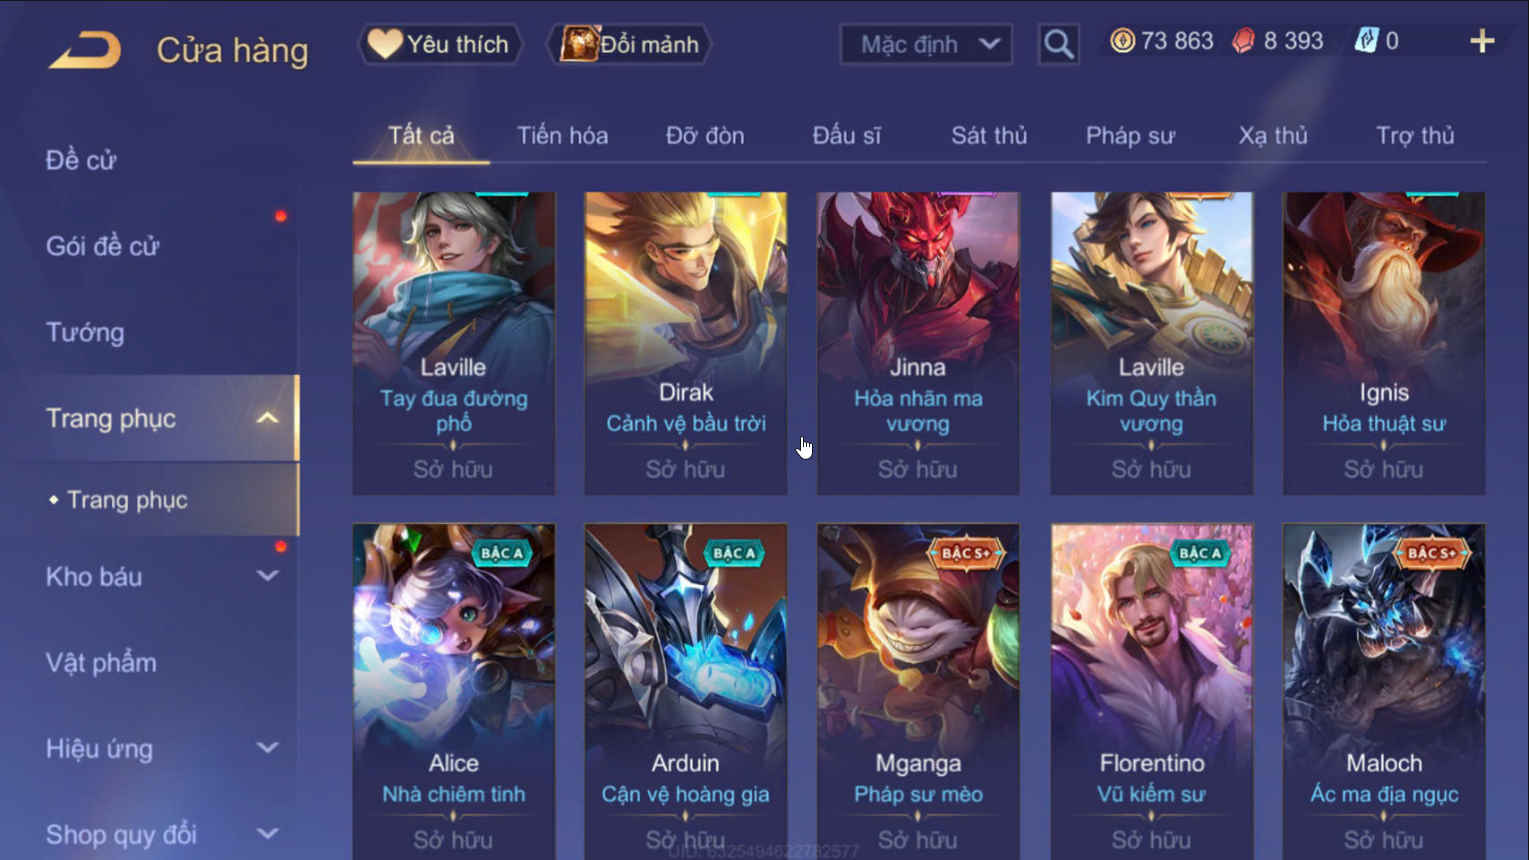Select Florentino Vũ kiếm sư skin card
Viewport: 1529px width, 860px height.
(1151, 690)
